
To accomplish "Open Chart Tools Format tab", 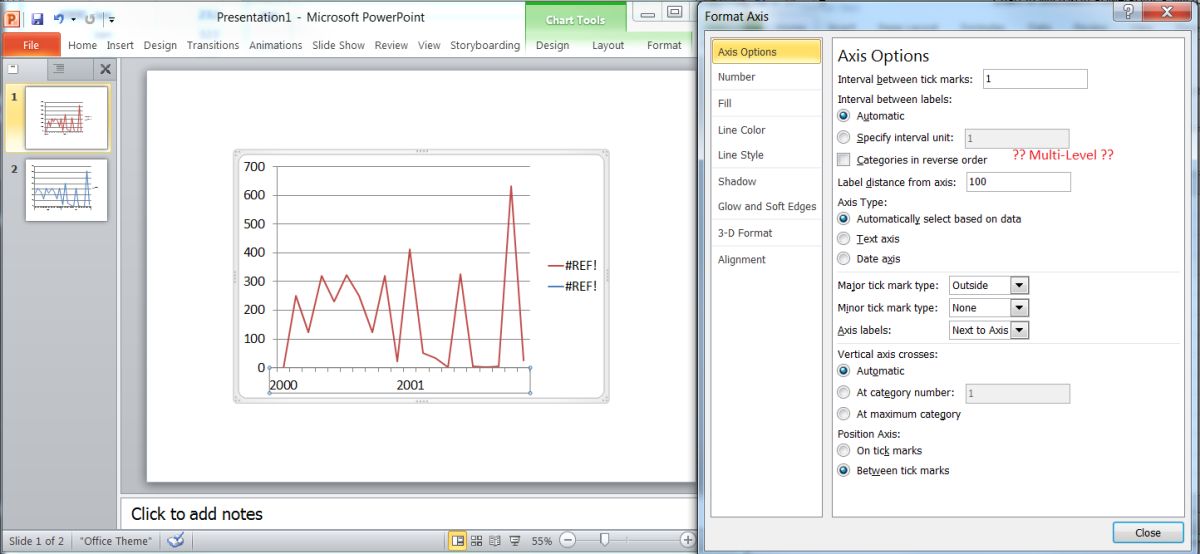I will tap(664, 45).
